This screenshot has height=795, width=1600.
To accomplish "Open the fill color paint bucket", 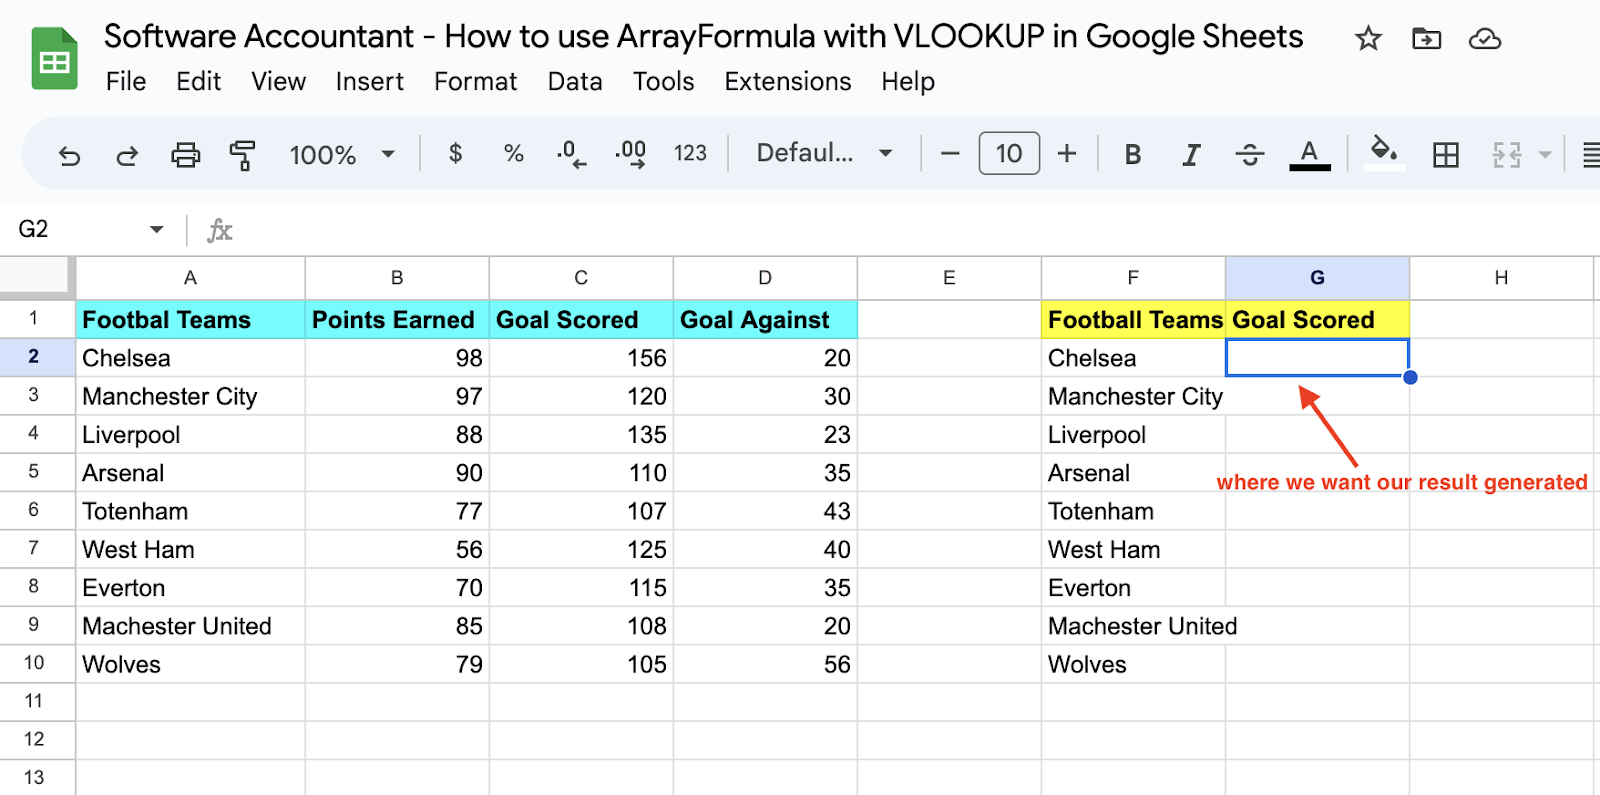I will pos(1384,153).
